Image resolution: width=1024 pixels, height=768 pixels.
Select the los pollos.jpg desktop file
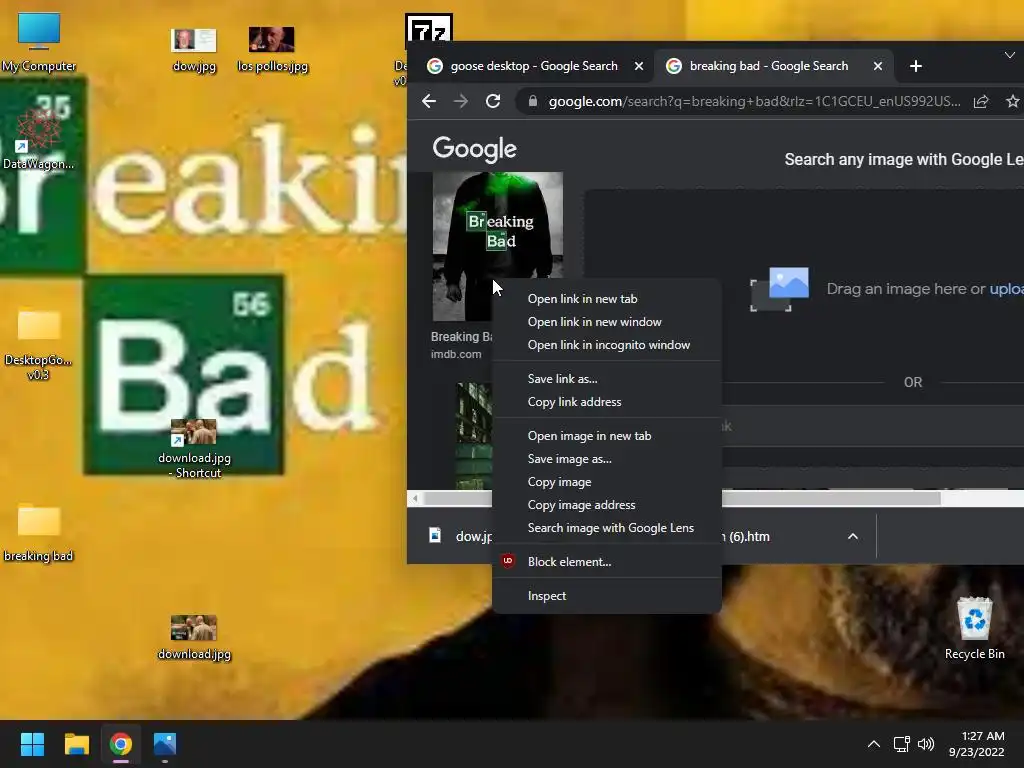(272, 50)
